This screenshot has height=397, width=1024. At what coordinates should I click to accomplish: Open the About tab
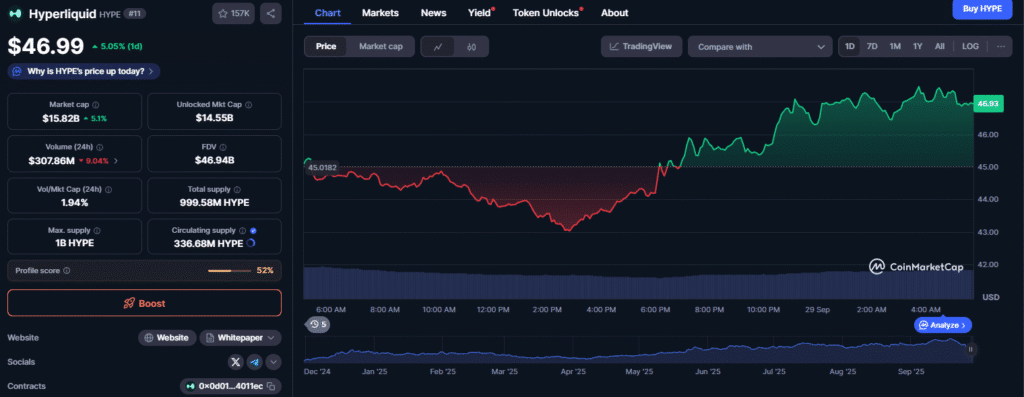[615, 12]
